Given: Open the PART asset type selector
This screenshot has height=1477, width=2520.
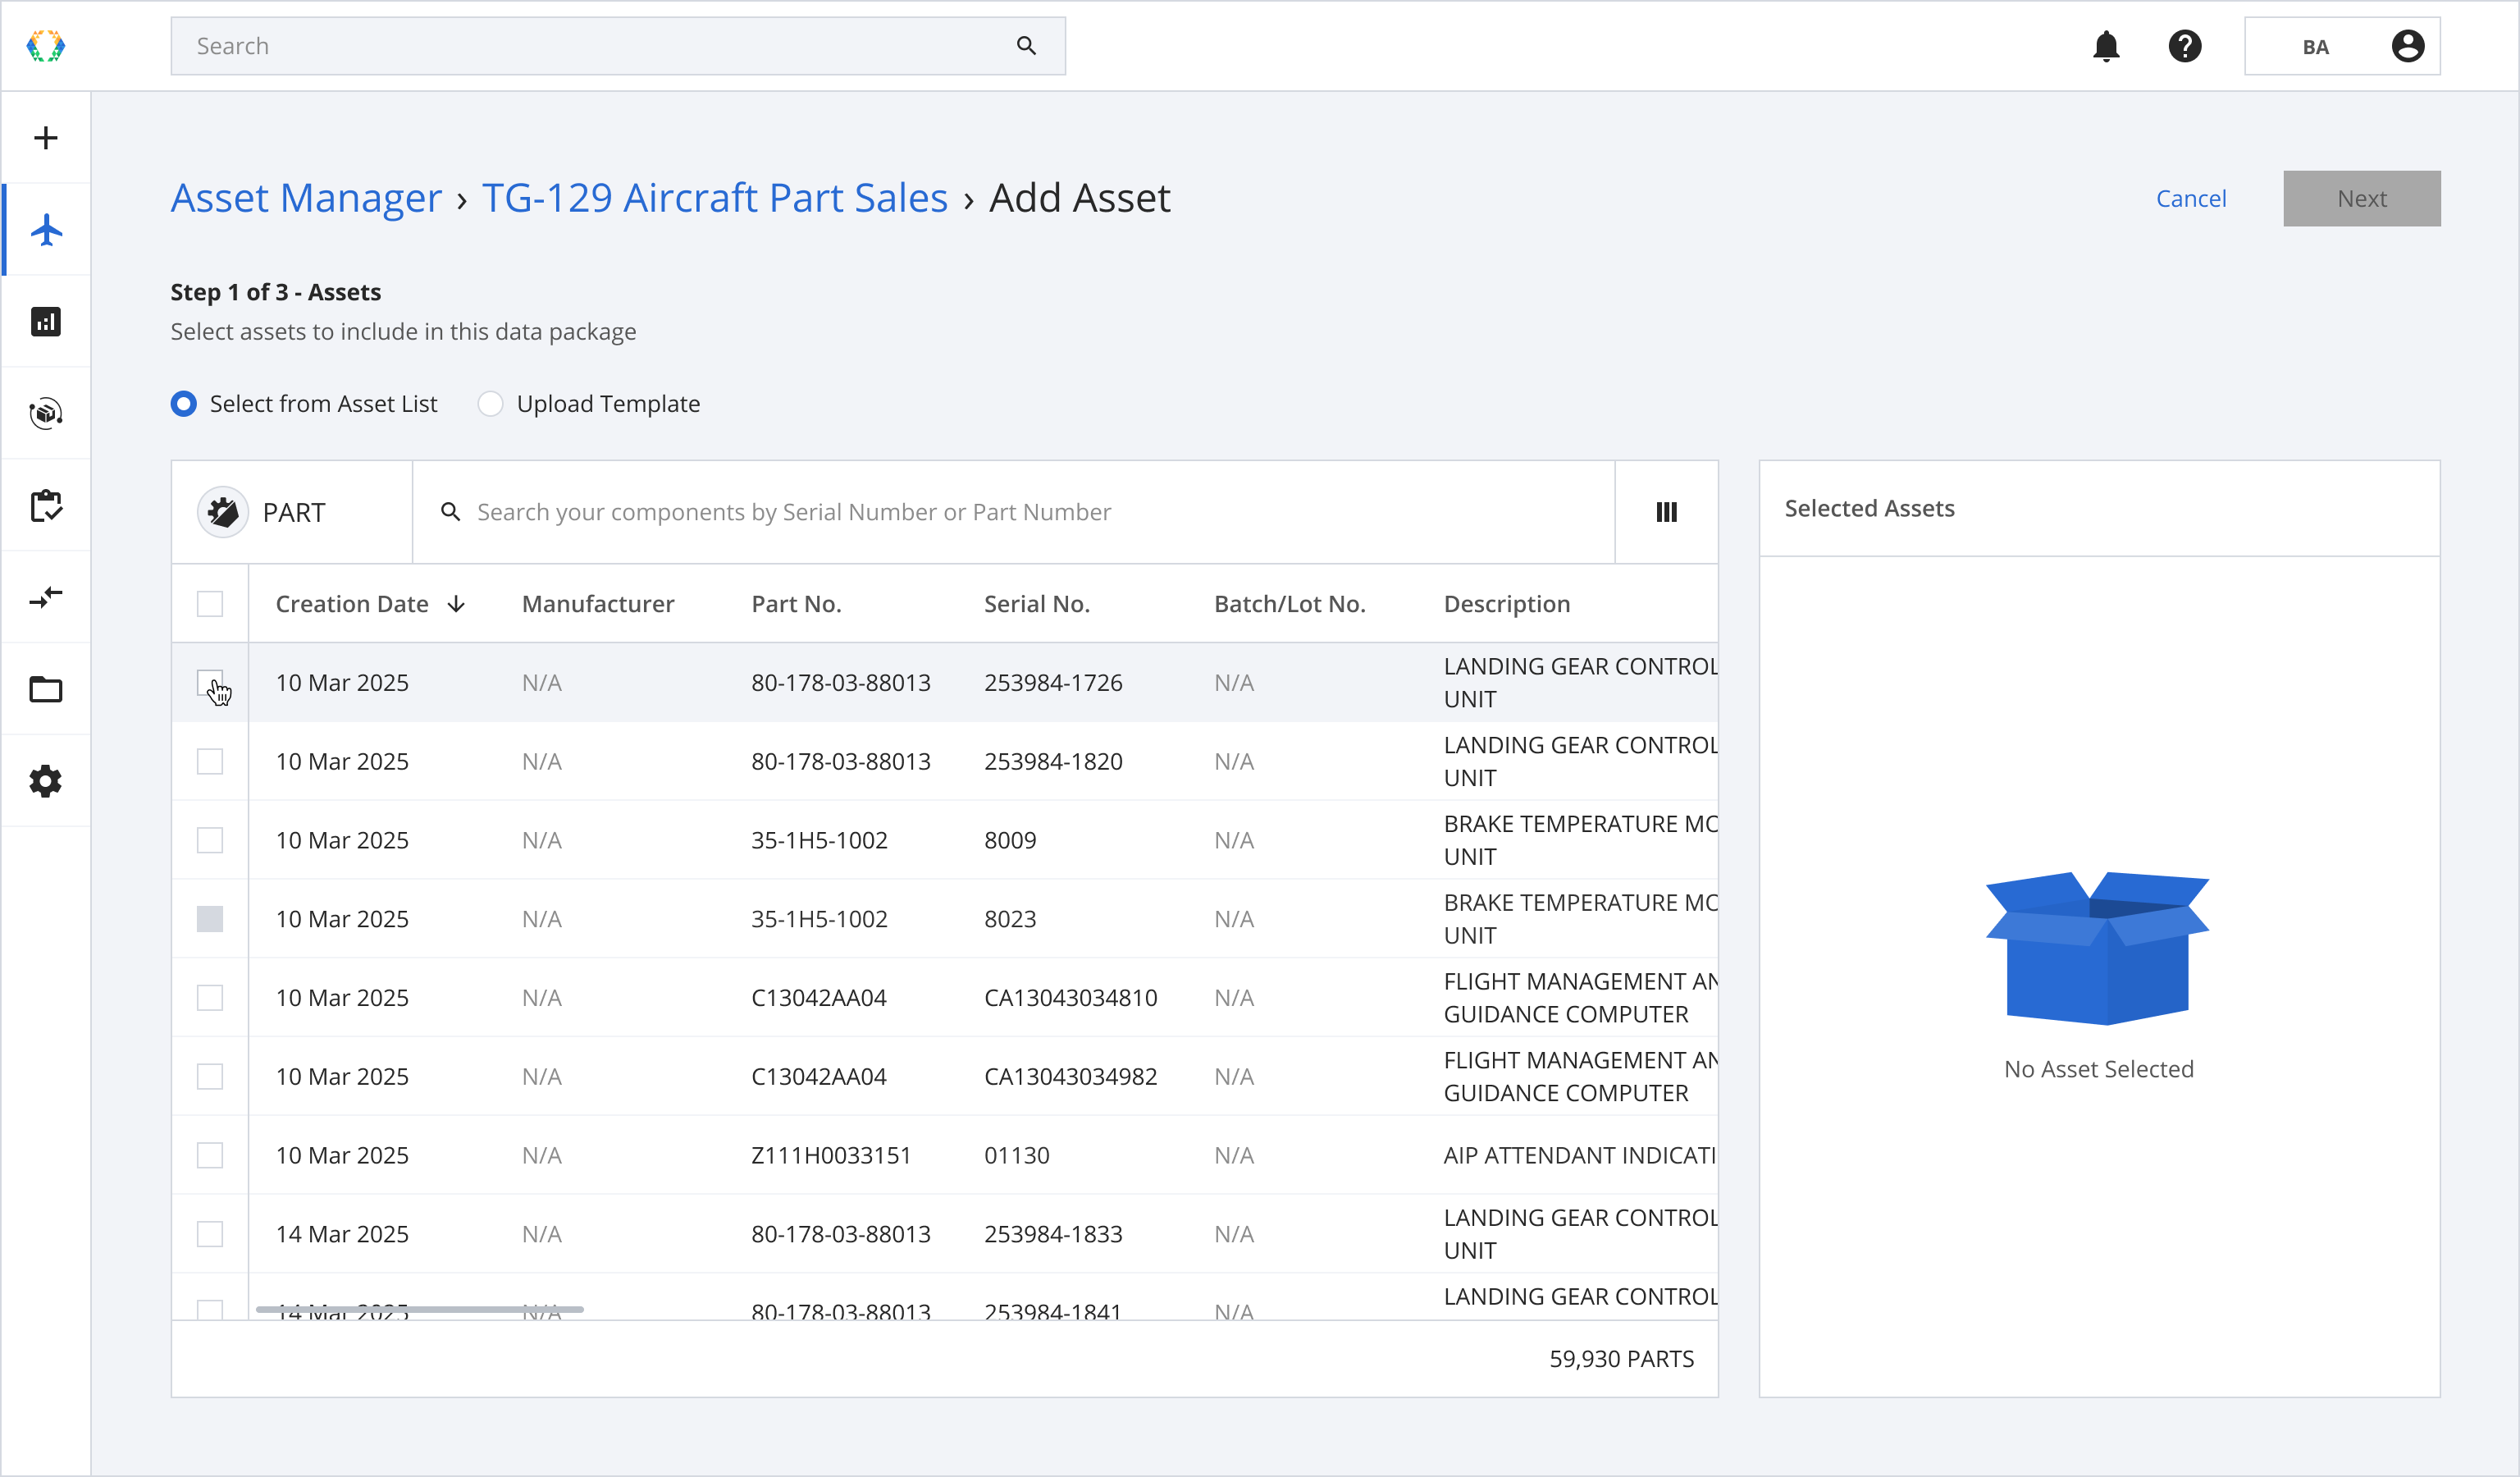Looking at the screenshot, I should pos(291,512).
